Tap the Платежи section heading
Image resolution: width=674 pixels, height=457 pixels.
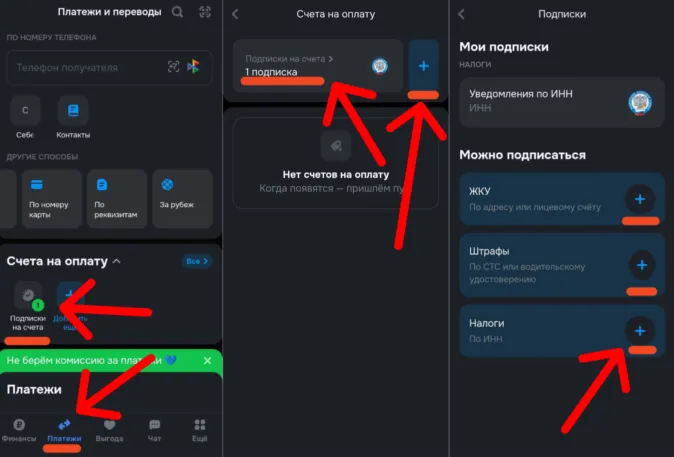click(34, 390)
